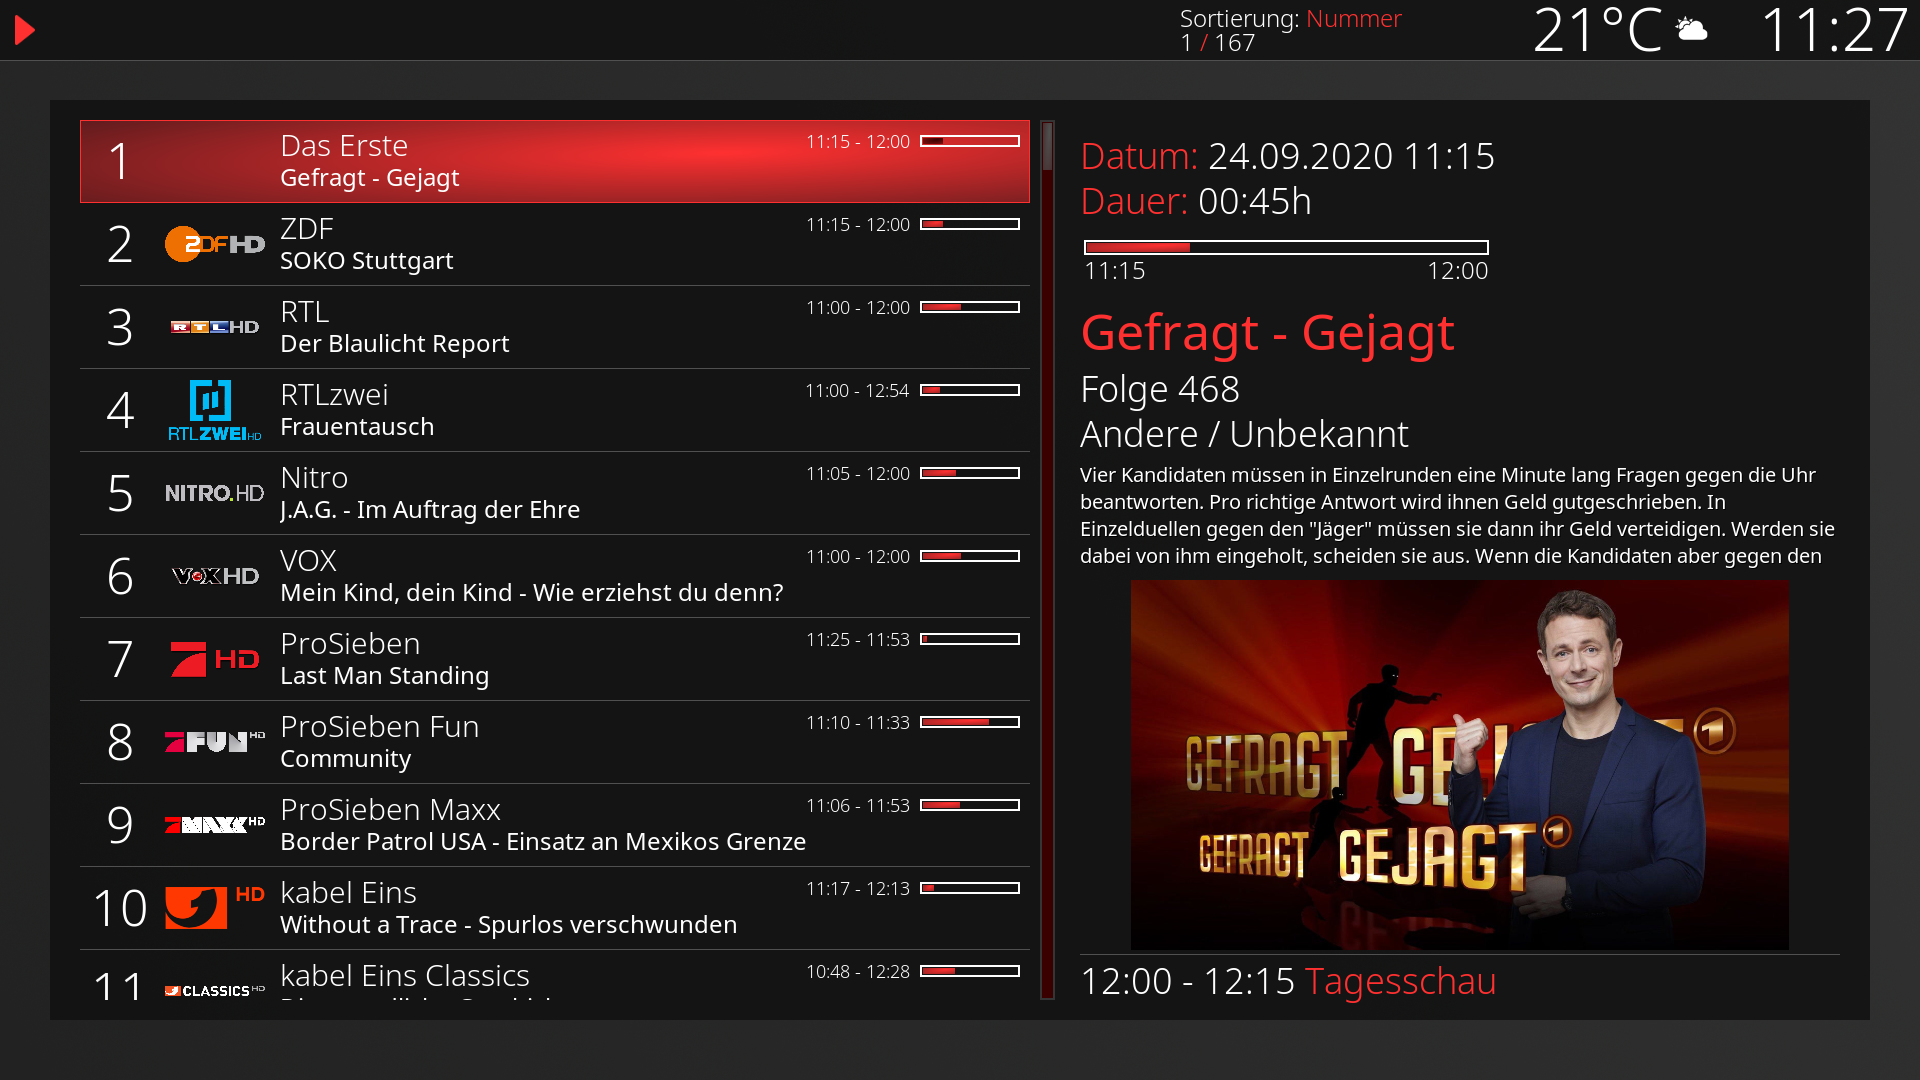Click Datum 24.09.2020 11:15 text

coord(1288,156)
